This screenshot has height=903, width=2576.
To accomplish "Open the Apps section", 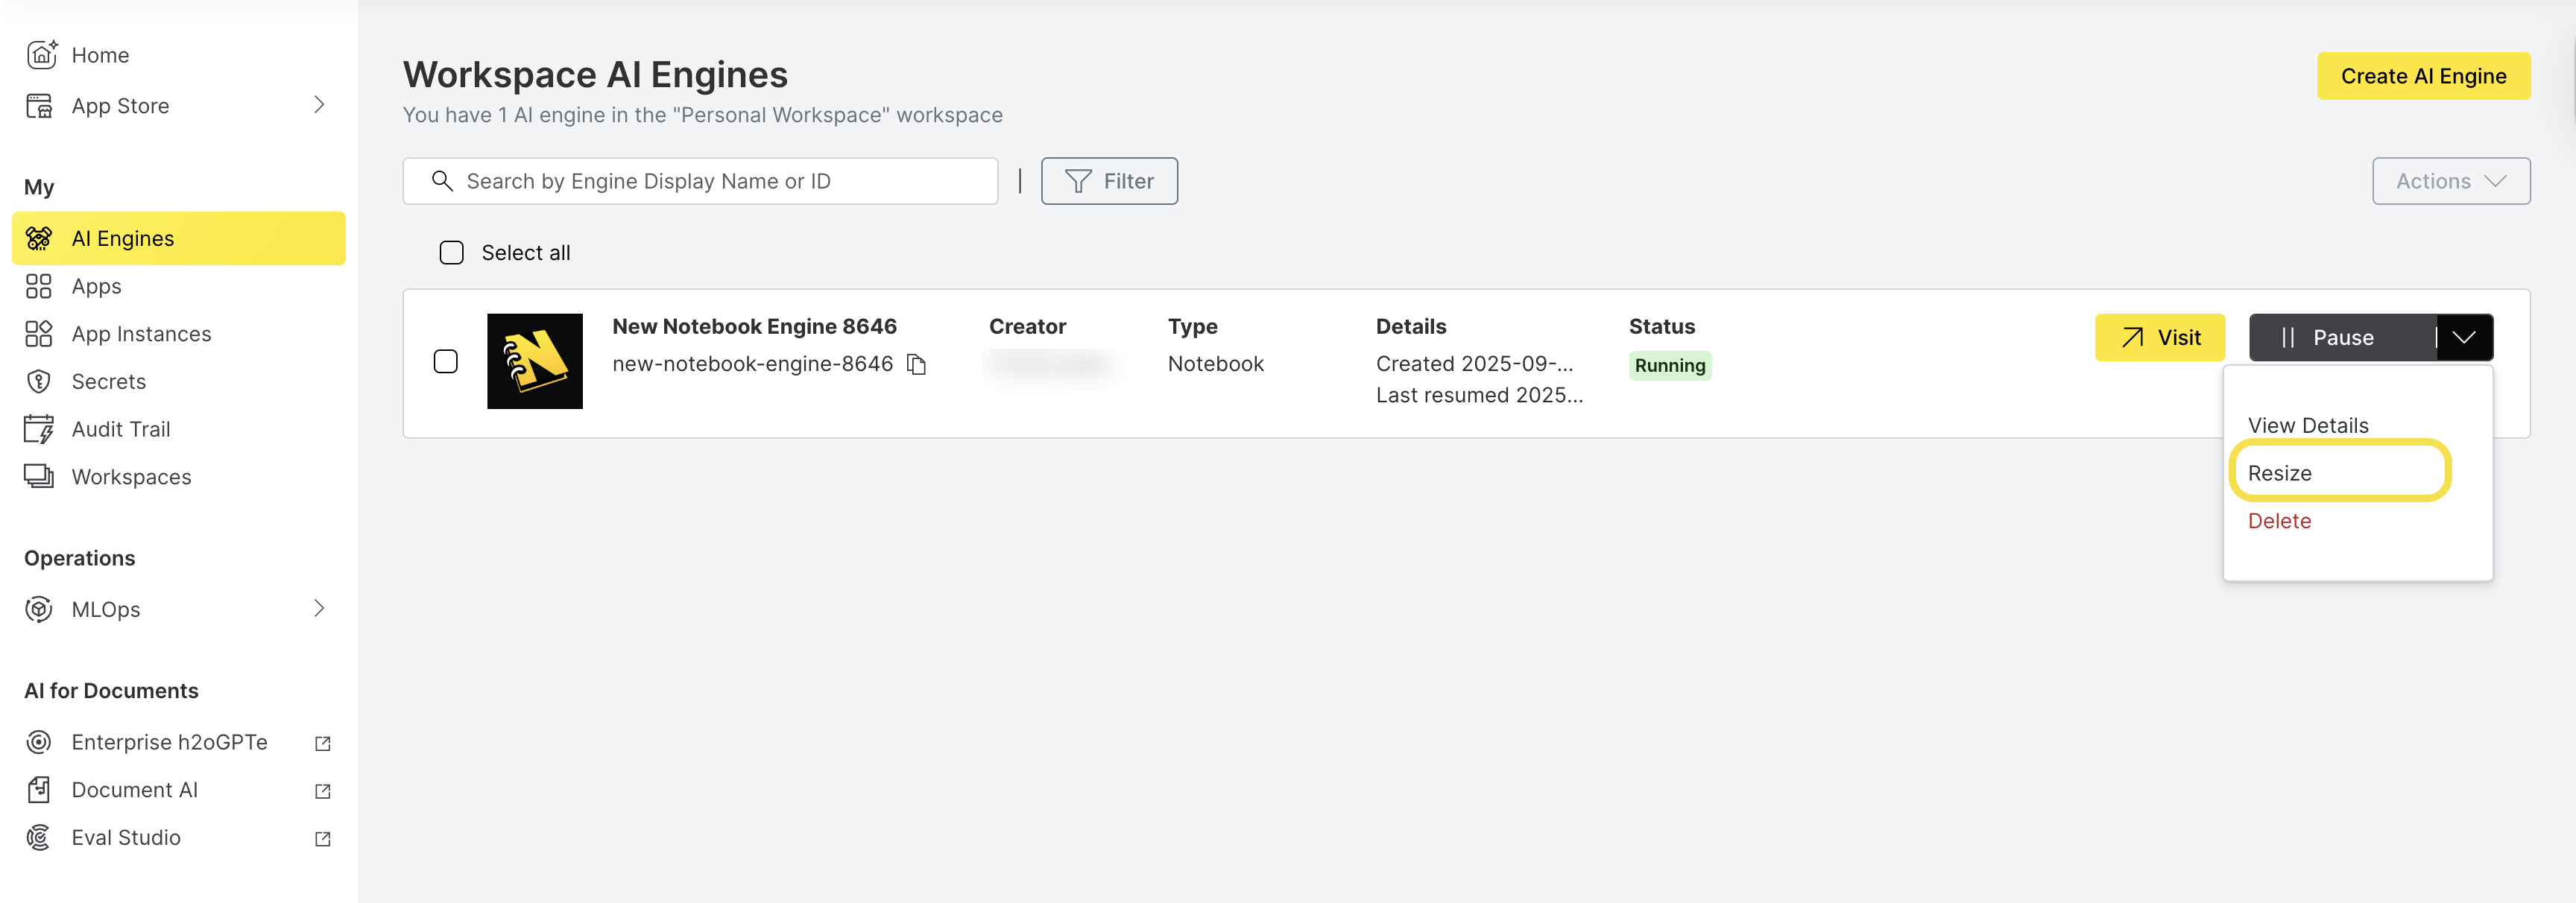I will (96, 286).
